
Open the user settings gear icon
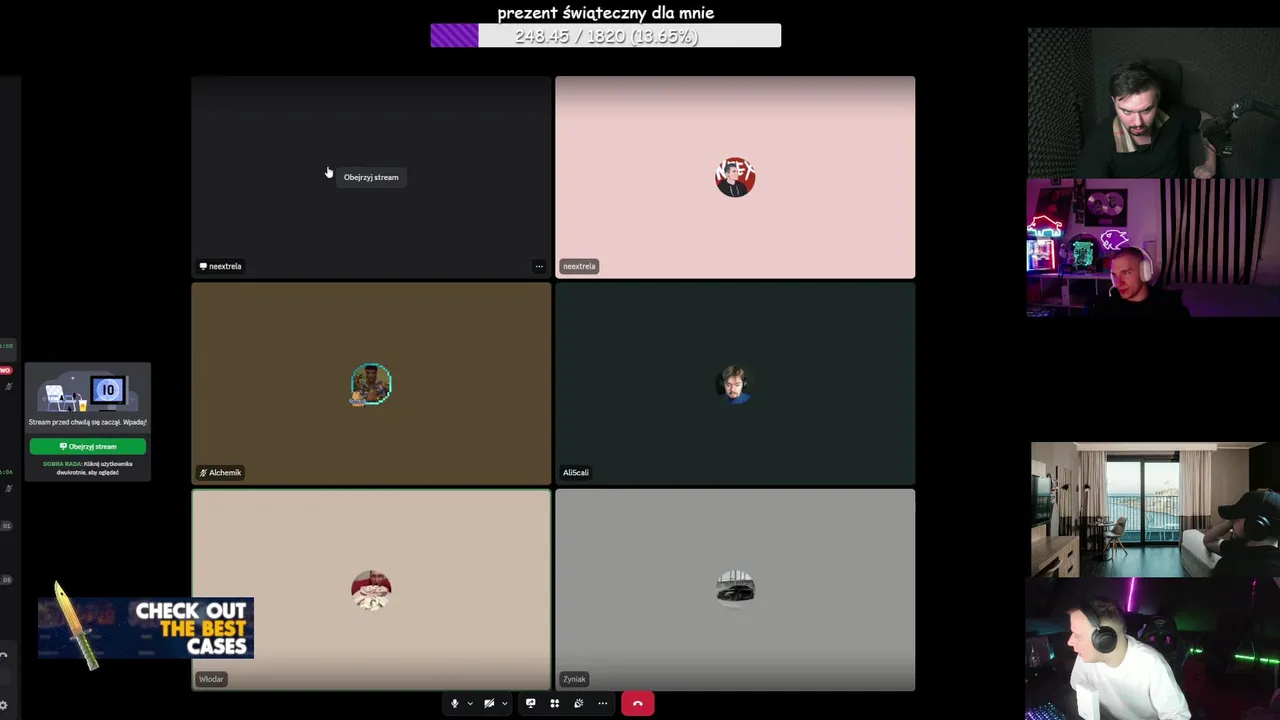(4, 705)
